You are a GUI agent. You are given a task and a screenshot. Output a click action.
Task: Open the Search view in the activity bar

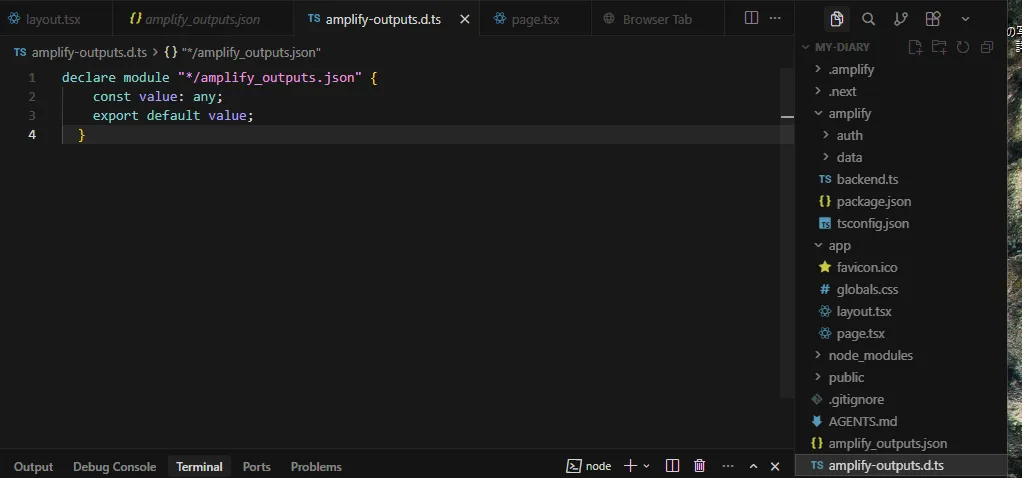tap(868, 19)
